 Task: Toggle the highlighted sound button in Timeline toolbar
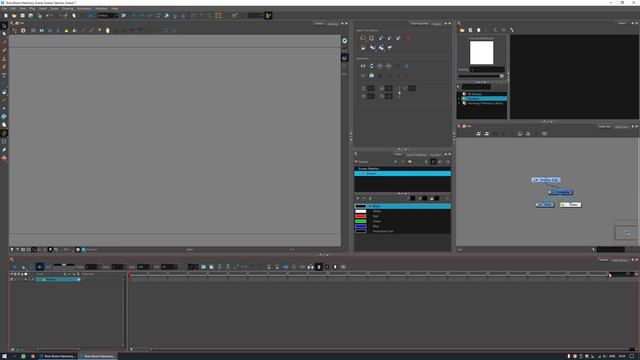pyautogui.click(x=40, y=267)
